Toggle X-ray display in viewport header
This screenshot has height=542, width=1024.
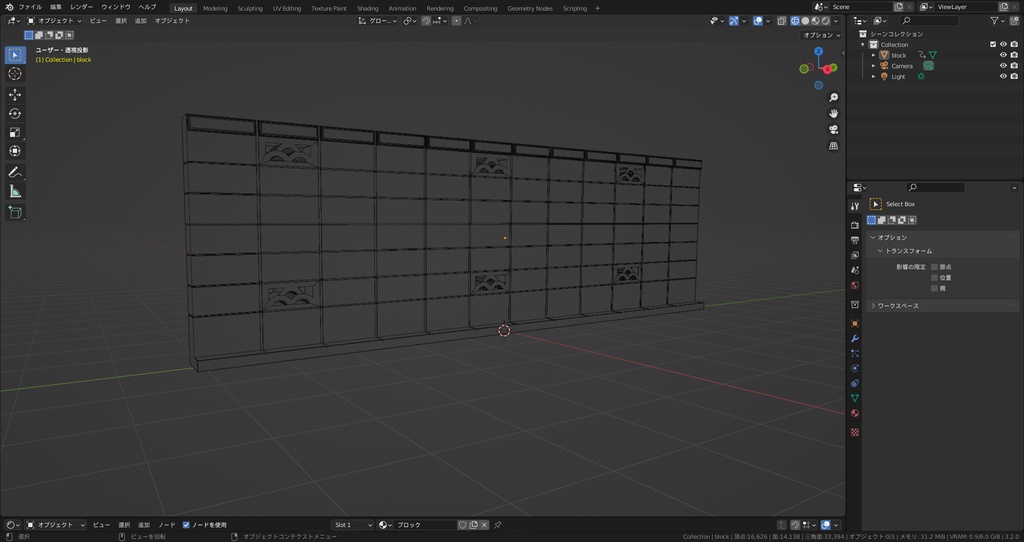pos(782,21)
